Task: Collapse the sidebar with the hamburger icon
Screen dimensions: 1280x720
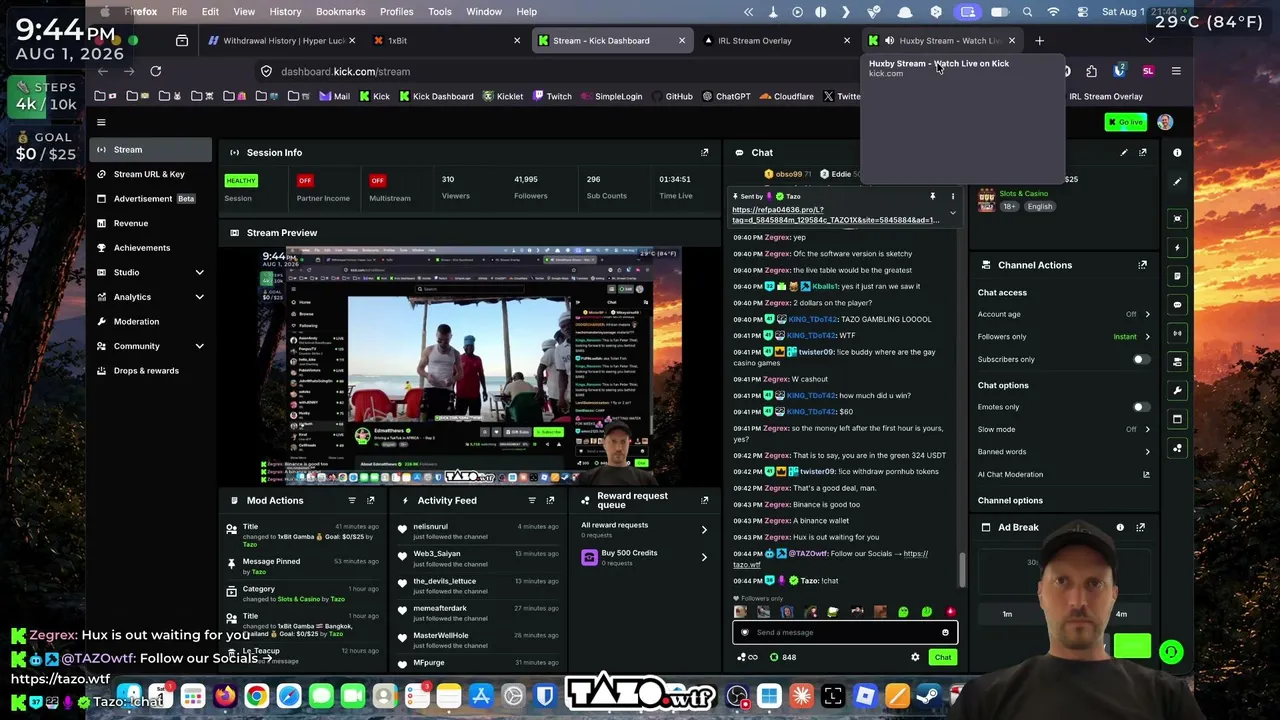Action: (x=101, y=122)
